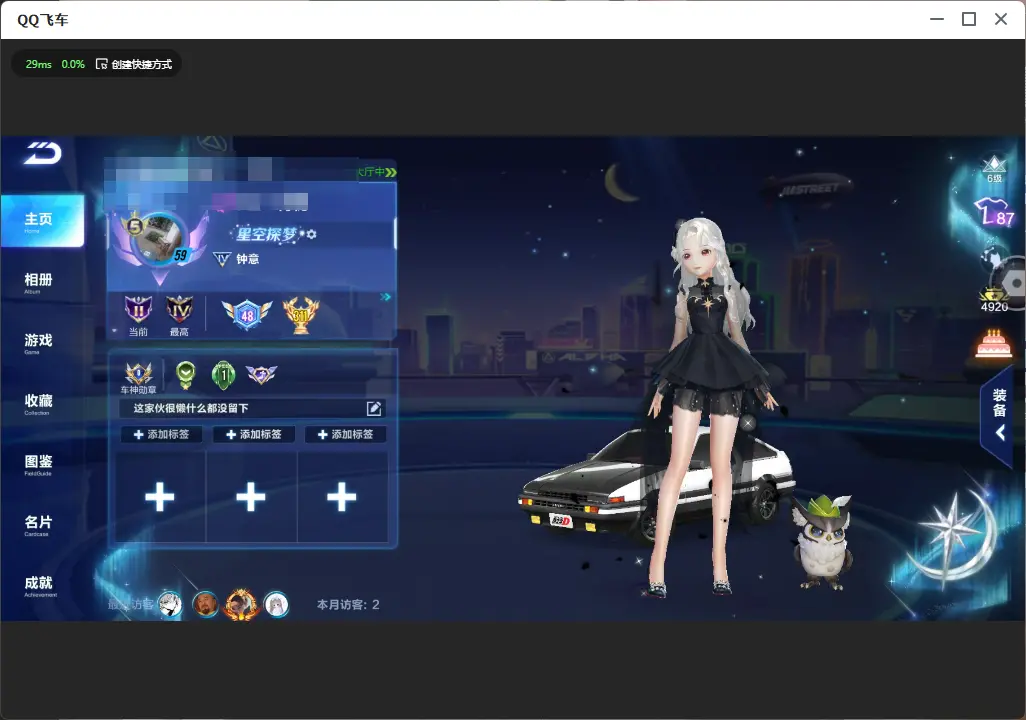
Task: Click the white AE86 car
Action: click(x=589, y=484)
